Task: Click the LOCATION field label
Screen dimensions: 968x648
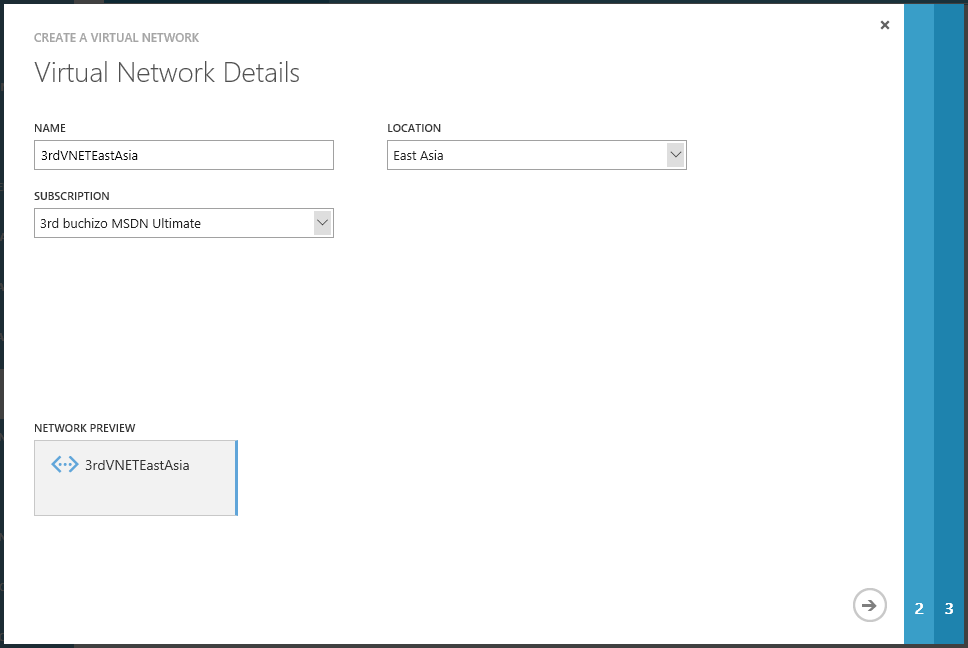Action: (414, 128)
